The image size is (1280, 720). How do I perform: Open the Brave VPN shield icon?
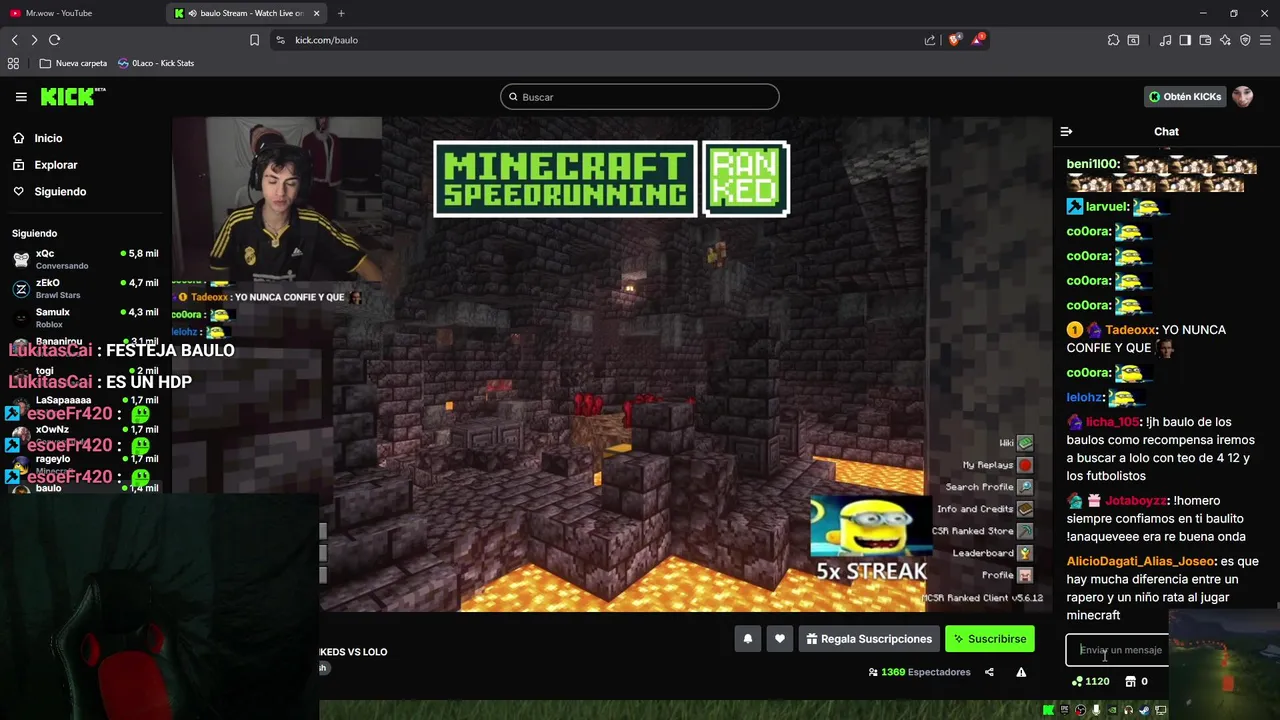1245,40
